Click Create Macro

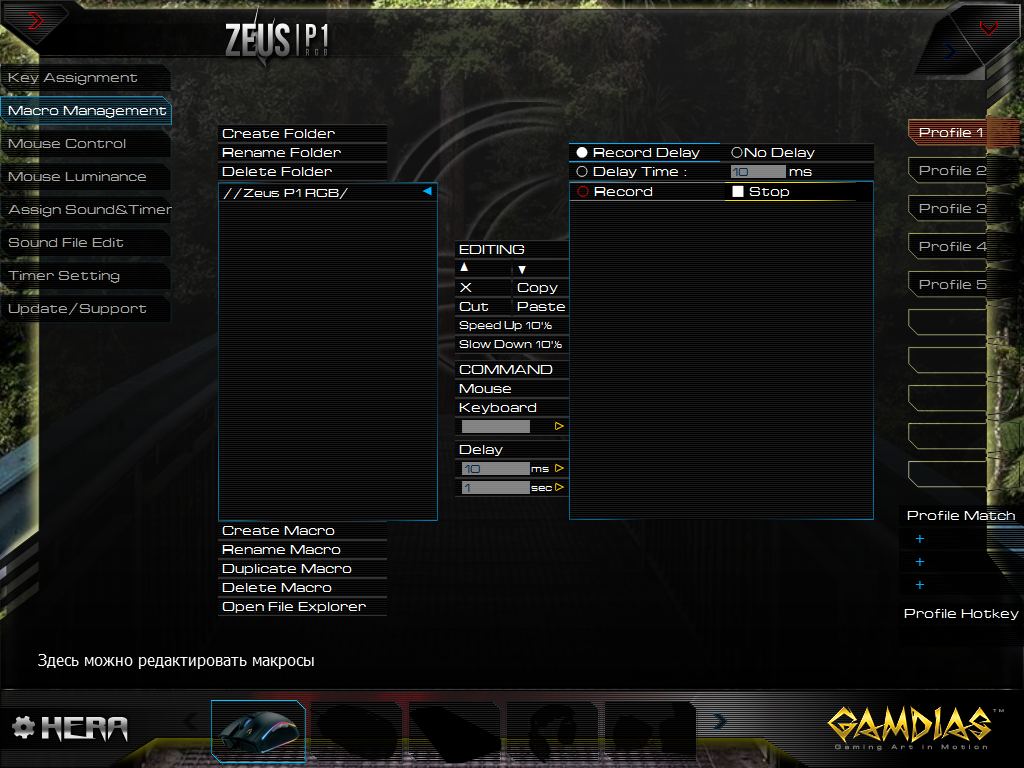pos(302,531)
